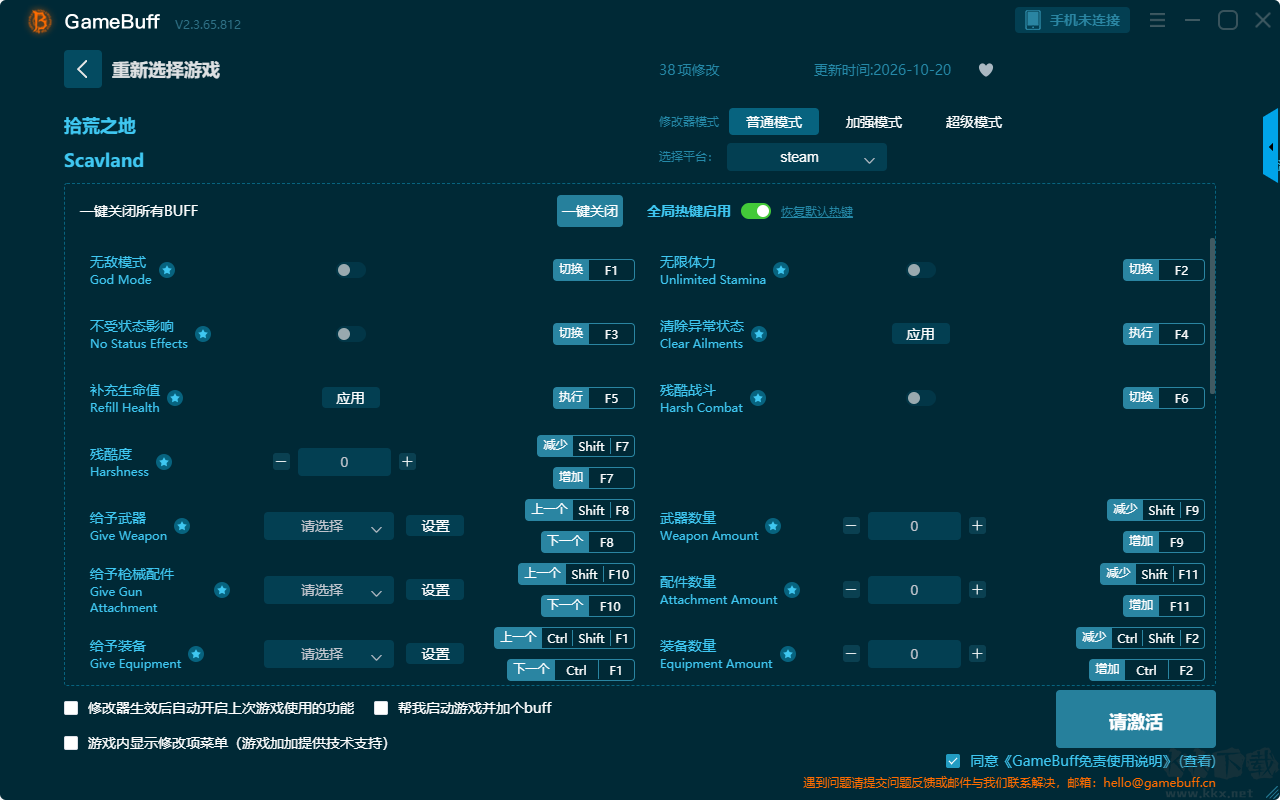Decrease Weapon Amount with minus button
The height and width of the screenshot is (800, 1280).
pos(851,526)
